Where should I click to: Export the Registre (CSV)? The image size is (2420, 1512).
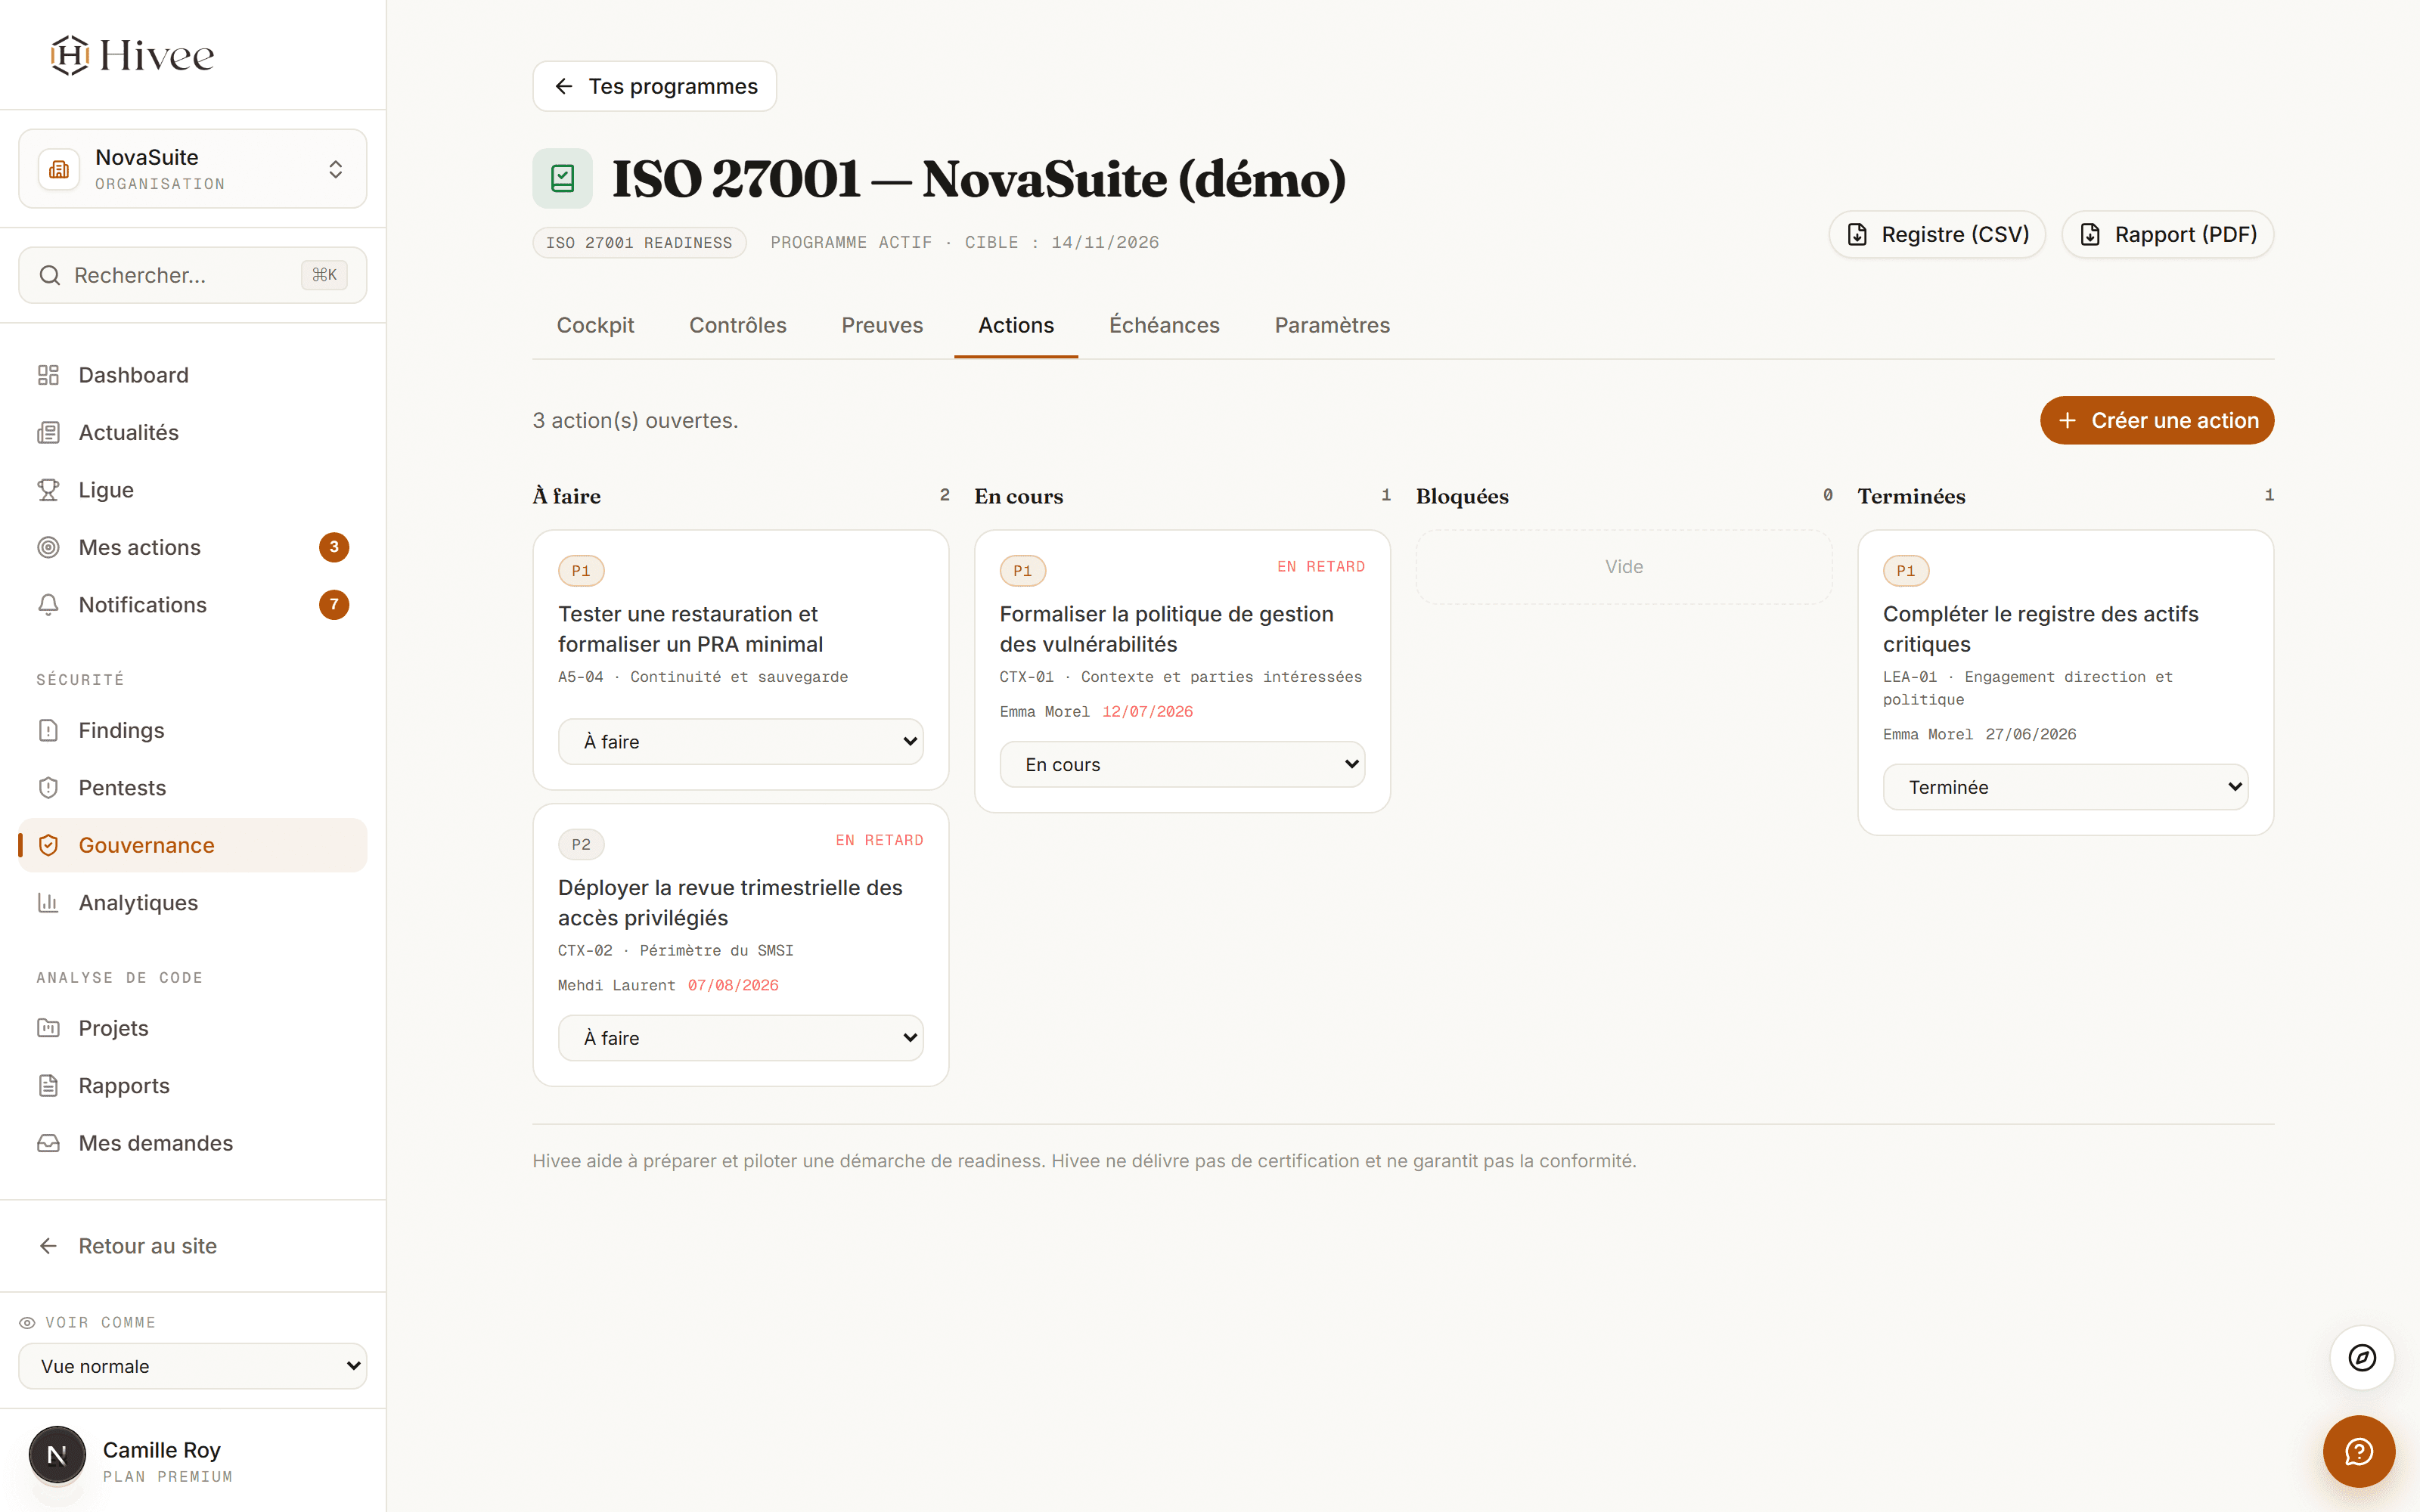(1937, 235)
